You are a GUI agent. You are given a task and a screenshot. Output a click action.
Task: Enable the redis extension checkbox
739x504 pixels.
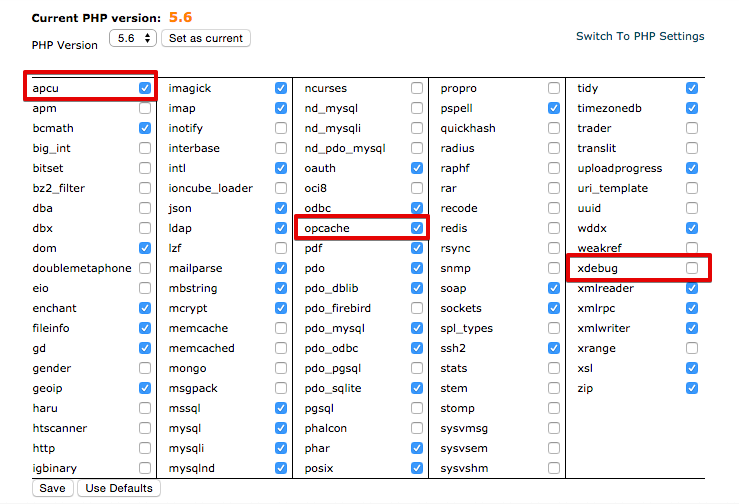click(x=554, y=228)
